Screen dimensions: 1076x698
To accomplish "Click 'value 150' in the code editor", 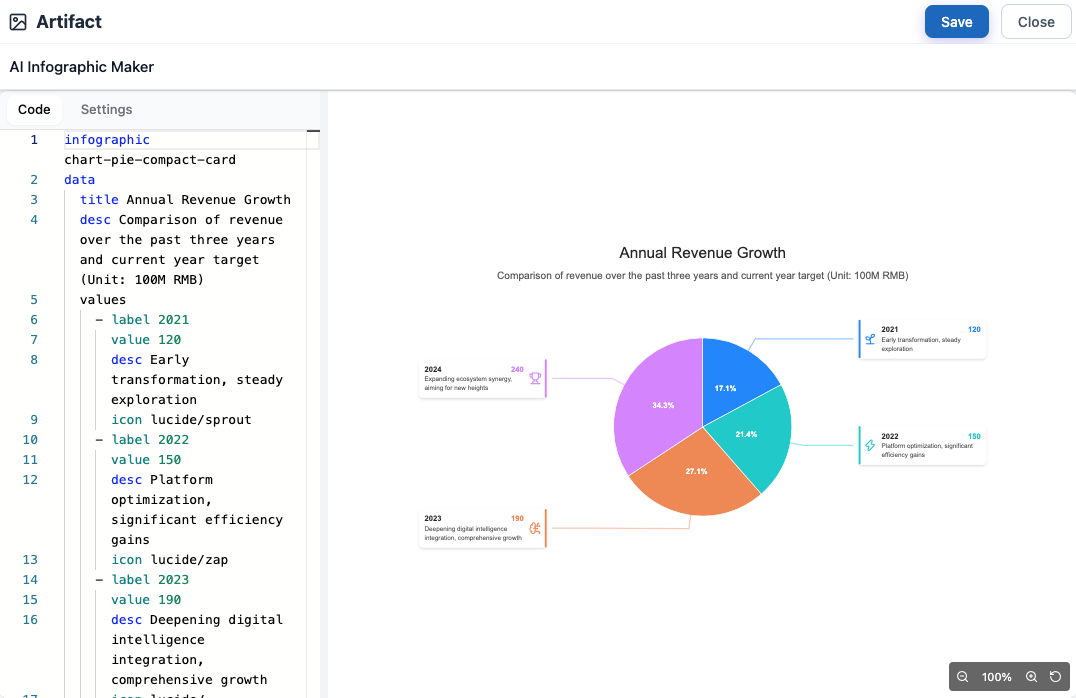I will point(146,459).
